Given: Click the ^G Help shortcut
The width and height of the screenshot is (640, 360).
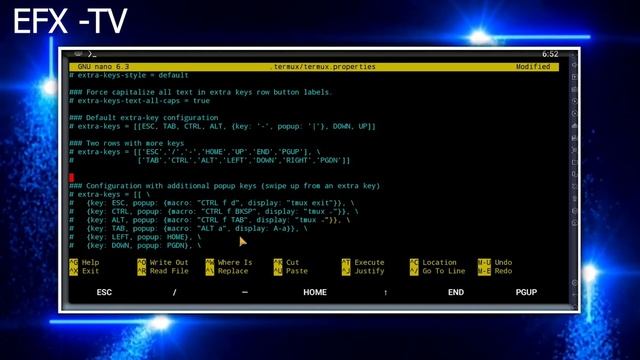Looking at the screenshot, I should point(84,262).
